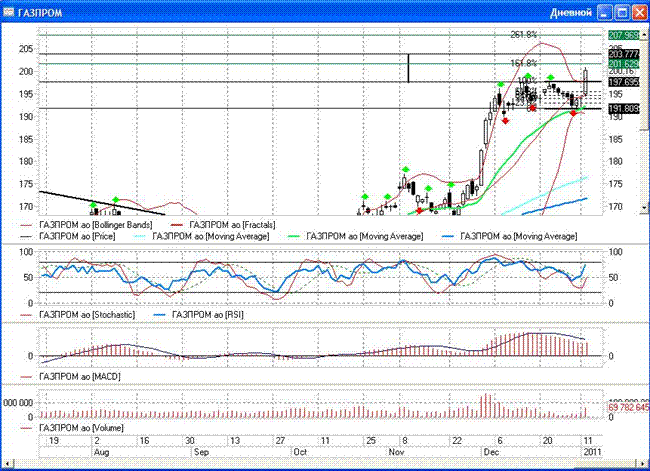This screenshot has height=471, width=650.
Task: Select the ГАЗПРОМ ао [Price] legend entry
Action: (x=68, y=236)
